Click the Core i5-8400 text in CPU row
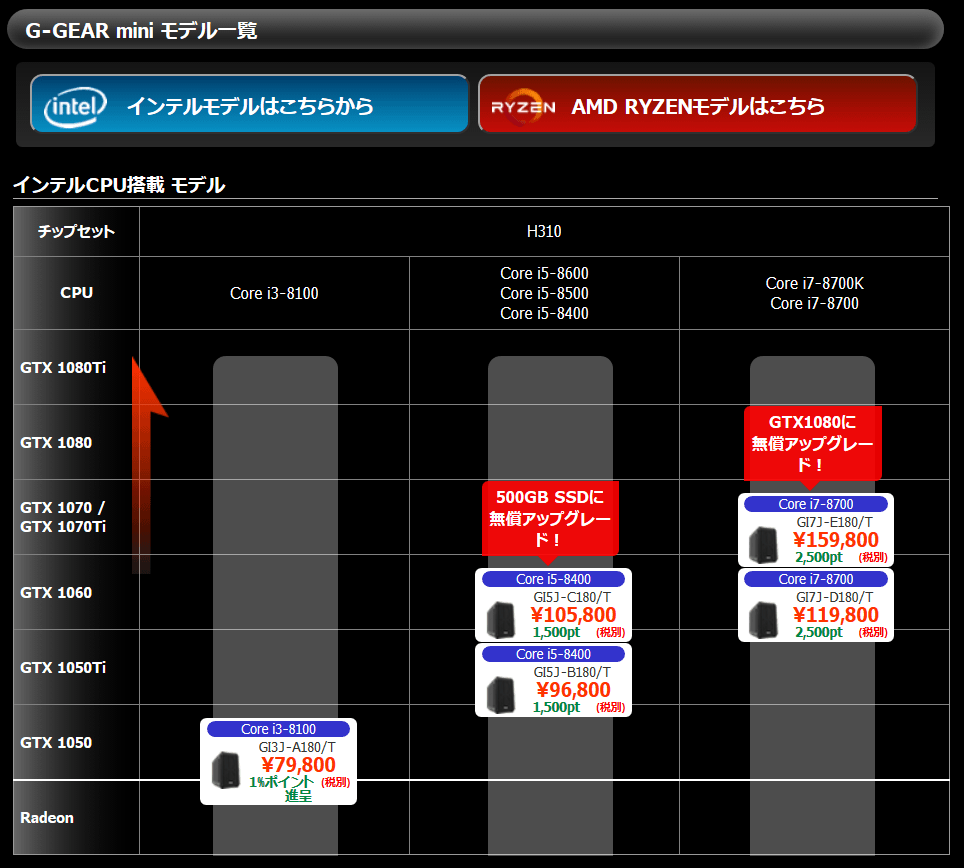 544,314
